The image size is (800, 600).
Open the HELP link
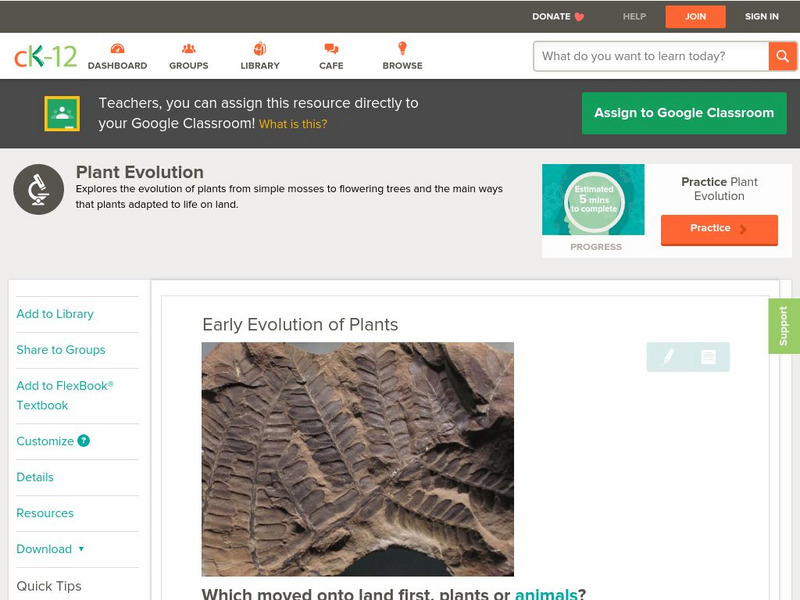pyautogui.click(x=634, y=17)
